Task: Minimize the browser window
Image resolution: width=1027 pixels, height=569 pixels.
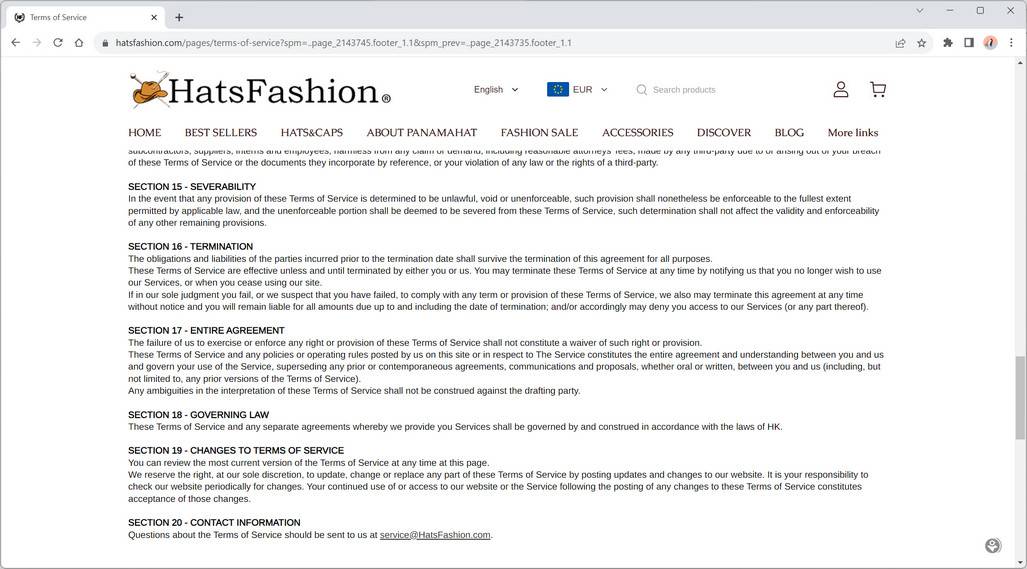Action: tap(950, 10)
